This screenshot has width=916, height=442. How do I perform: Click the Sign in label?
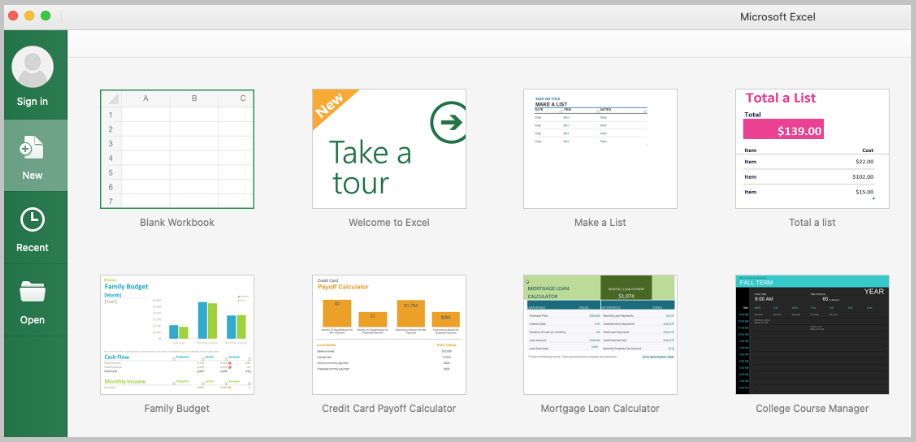pos(32,102)
